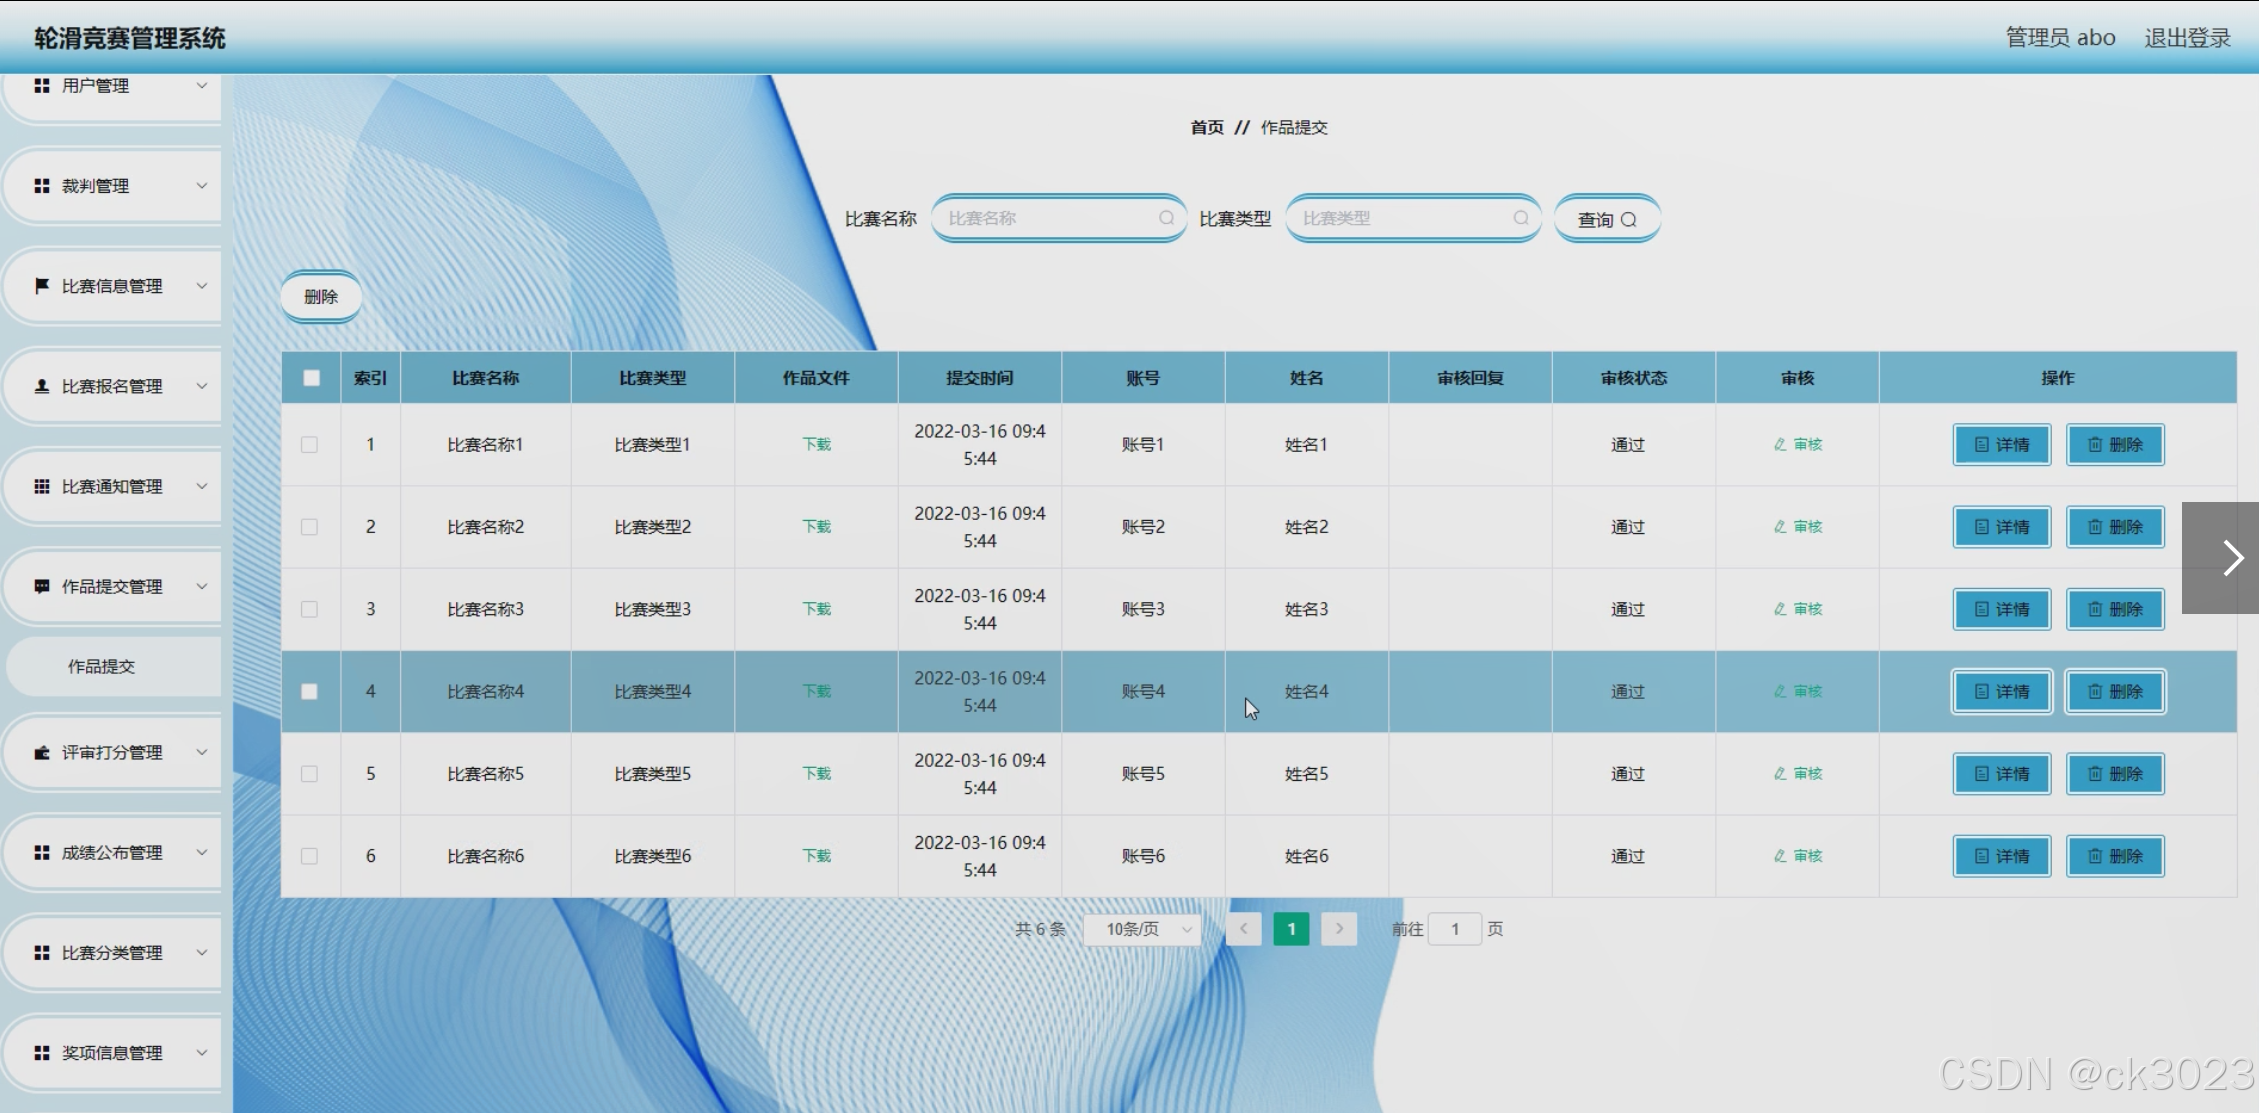Open the 奖项信息管理 menu
Screen dimensions: 2259x1113
point(112,1053)
